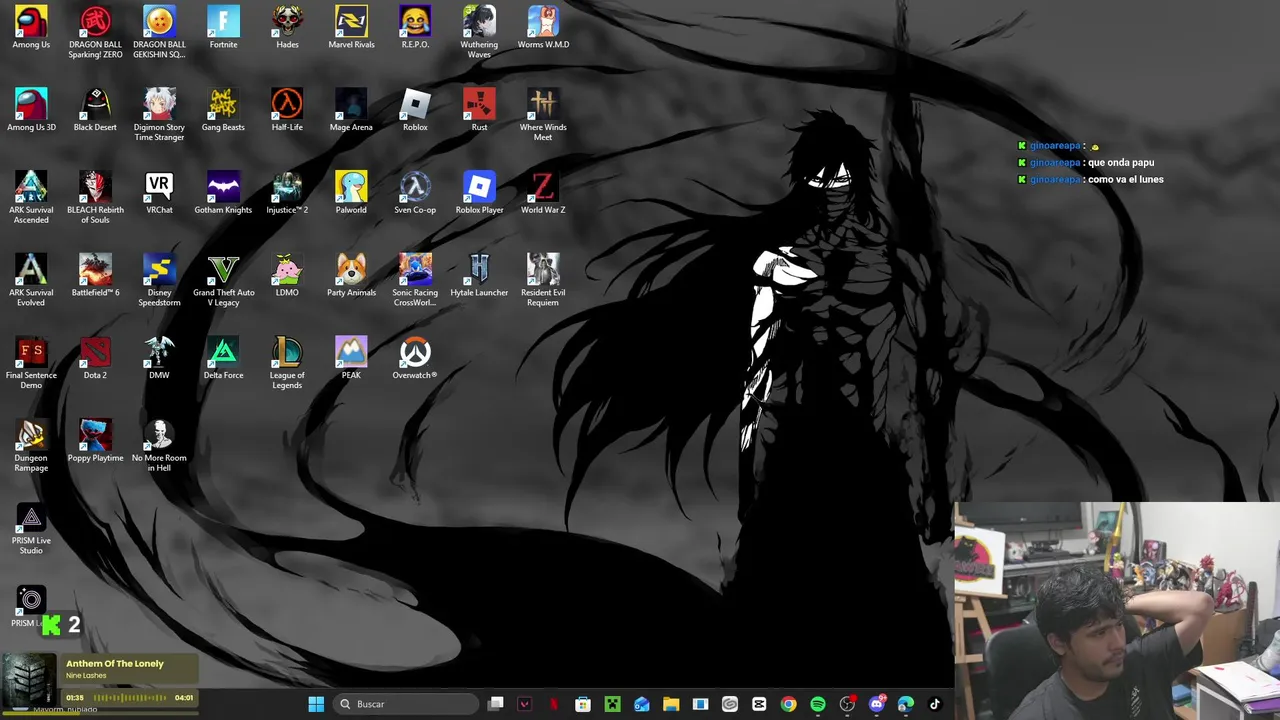Open TikTok from the taskbar

click(x=935, y=704)
